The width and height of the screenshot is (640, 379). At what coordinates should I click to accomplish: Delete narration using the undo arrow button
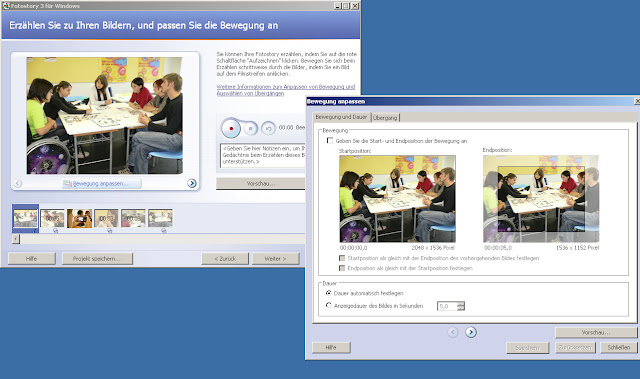click(x=268, y=129)
